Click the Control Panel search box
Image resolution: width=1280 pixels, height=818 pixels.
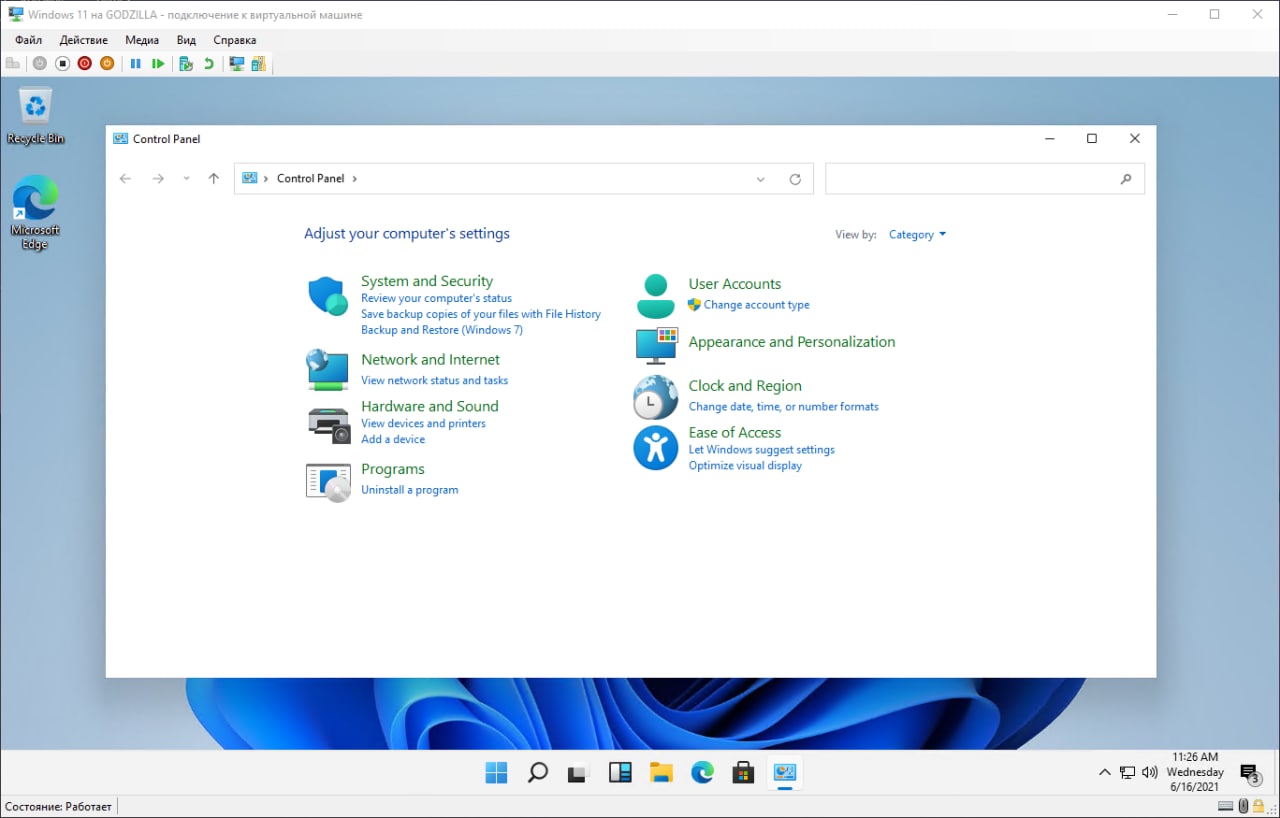pyautogui.click(x=984, y=179)
